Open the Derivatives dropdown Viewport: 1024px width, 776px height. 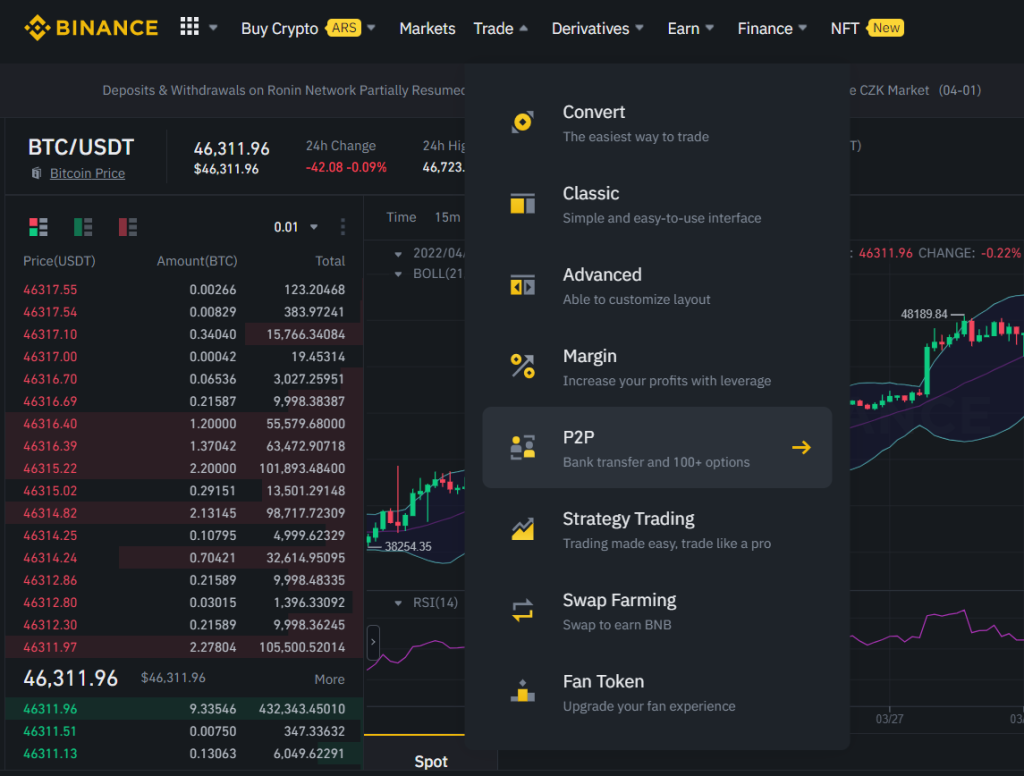tap(639, 28)
